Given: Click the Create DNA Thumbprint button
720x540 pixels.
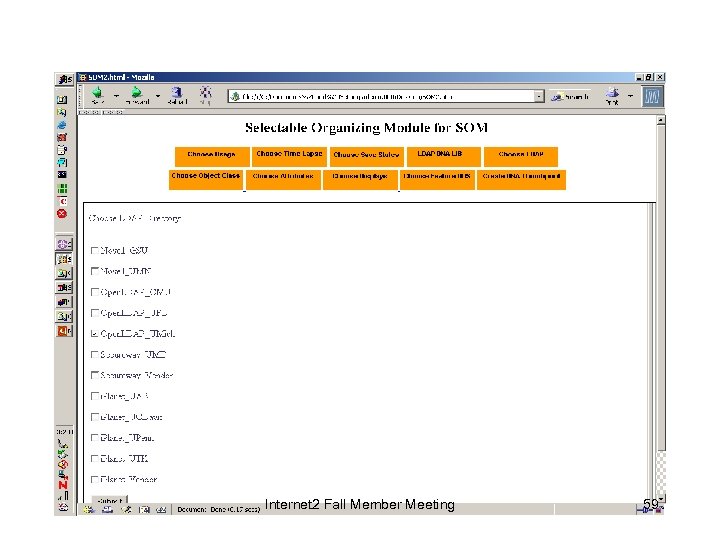Looking at the screenshot, I should tap(522, 180).
